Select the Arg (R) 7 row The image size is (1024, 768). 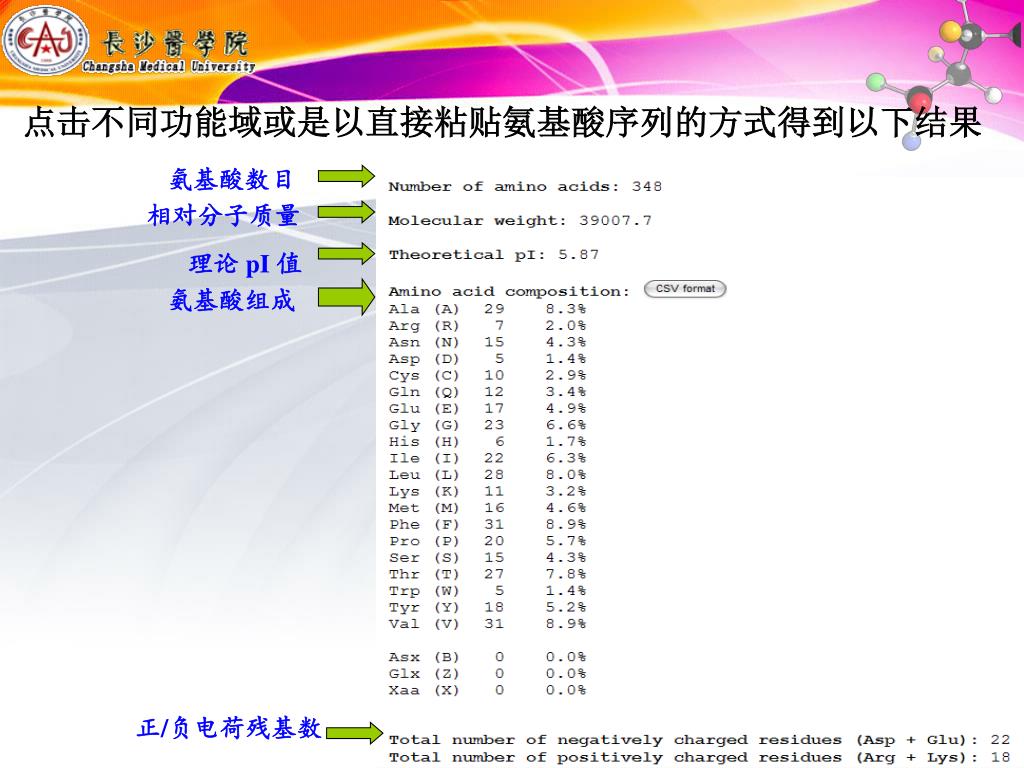487,325
